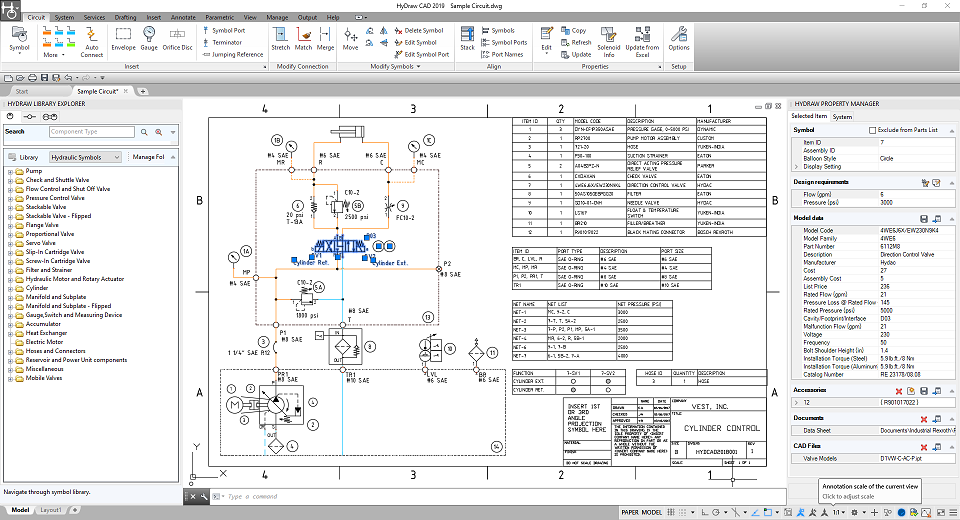Click the Balloon Style Circle value

pos(916,159)
